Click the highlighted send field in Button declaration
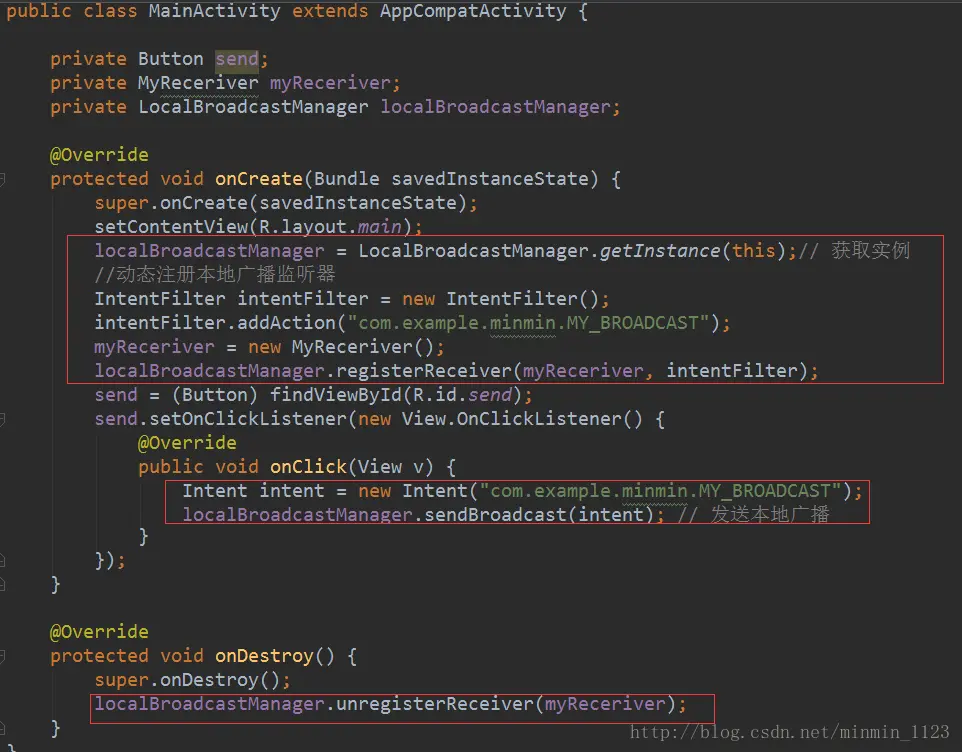Viewport: 962px width, 752px height. click(237, 59)
